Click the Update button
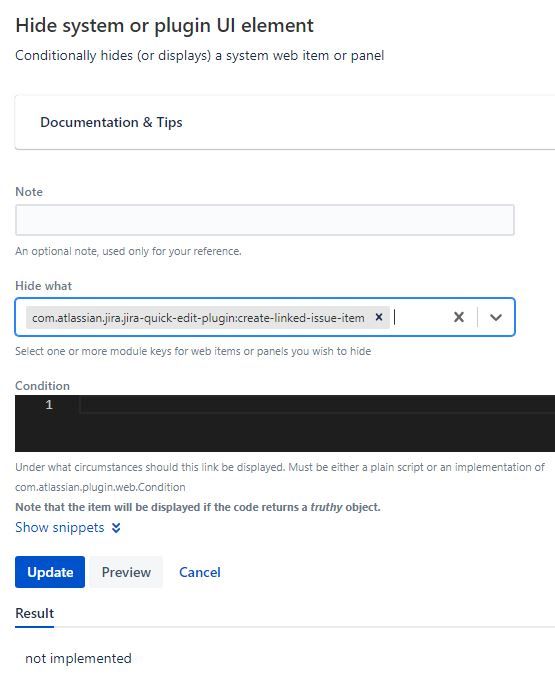This screenshot has height=686, width=555. point(50,572)
